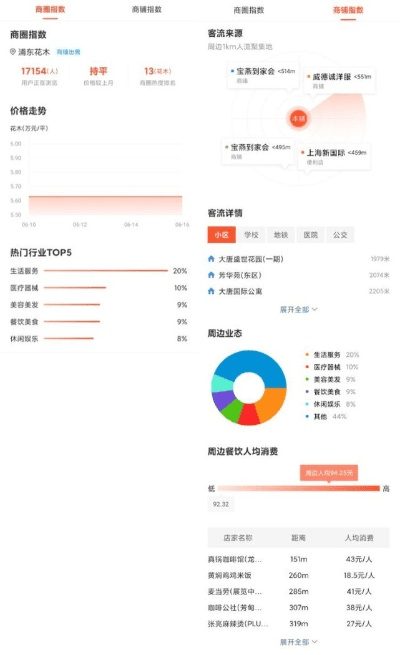400x655 pixels.
Task: Click the 休闲娱乐 8% bar in TOP5
Action: pyautogui.click(x=69, y=338)
